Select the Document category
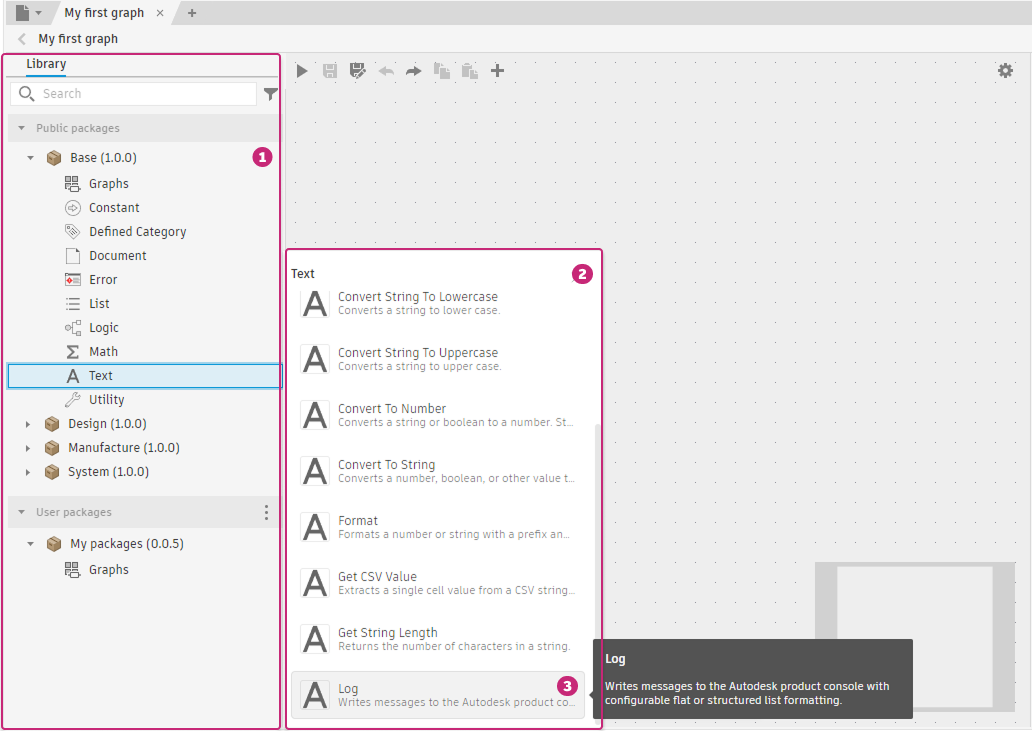 point(118,256)
